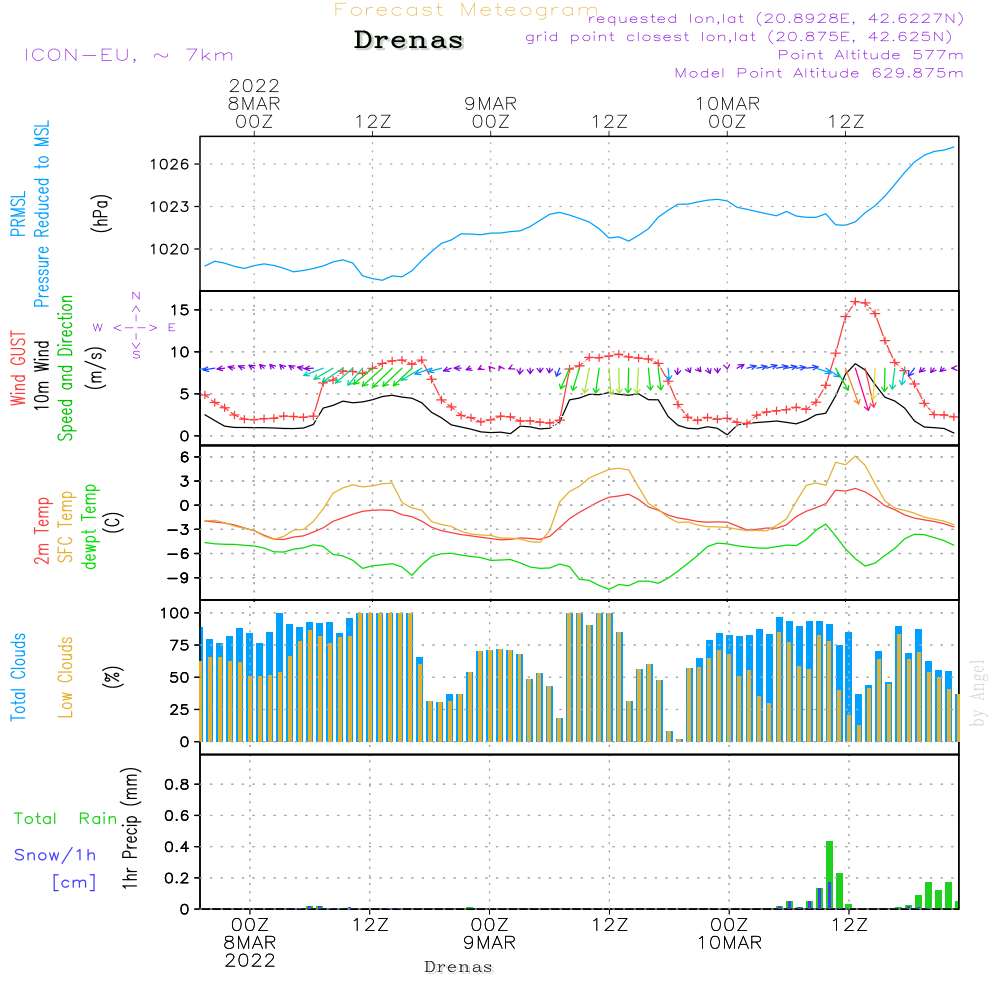Click the top 9MAR 00Z time label
The width and height of the screenshot is (1000, 1000).
coord(490,113)
